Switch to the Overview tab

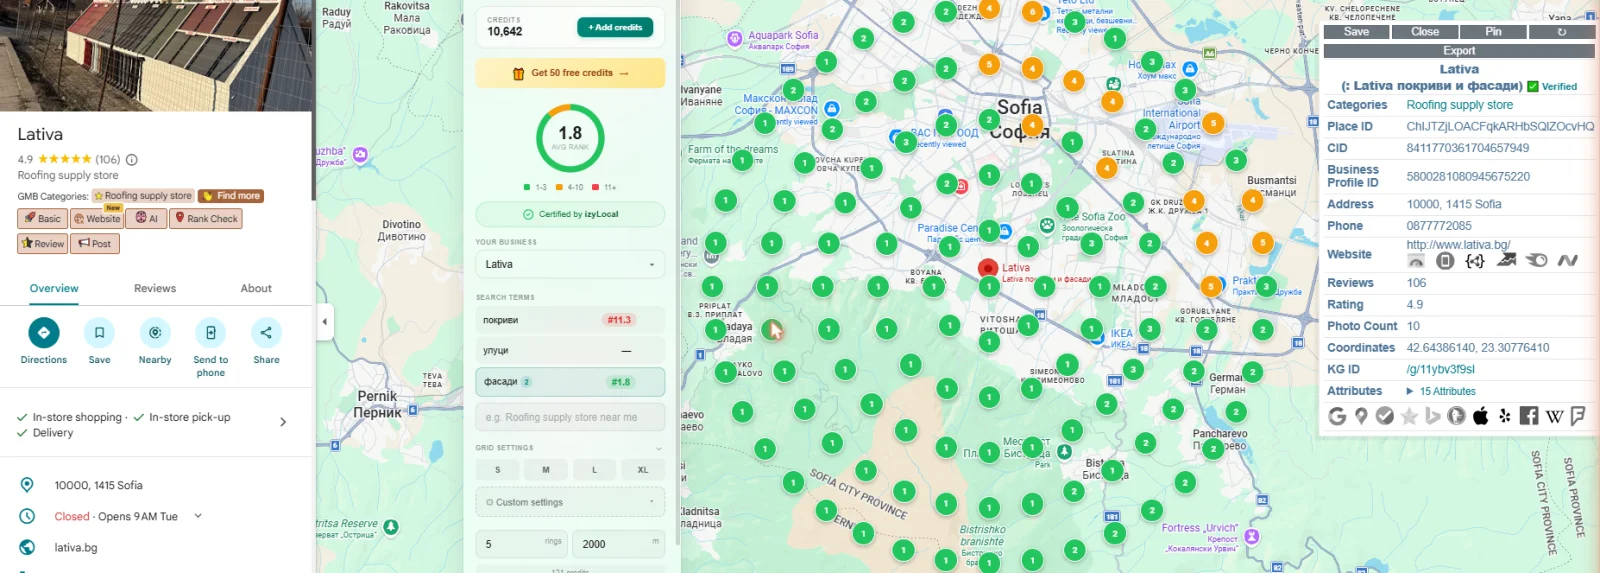pyautogui.click(x=54, y=288)
